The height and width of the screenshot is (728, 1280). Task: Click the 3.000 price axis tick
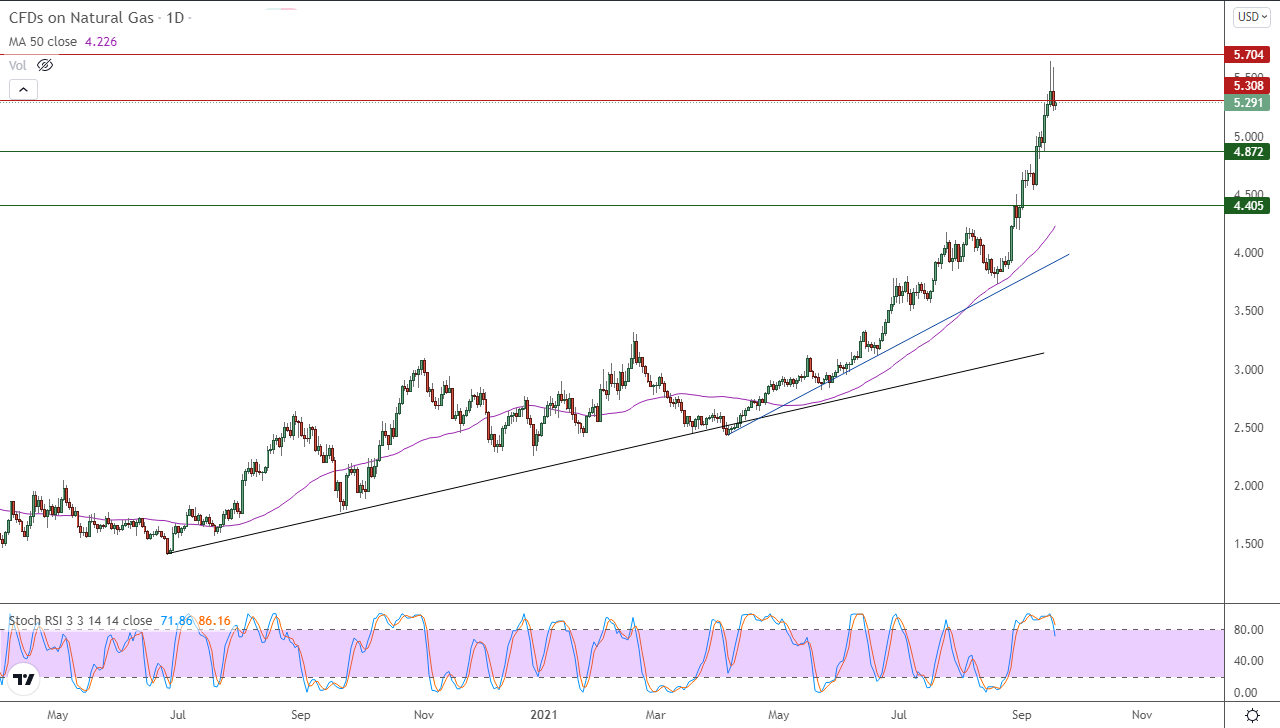pos(1248,370)
